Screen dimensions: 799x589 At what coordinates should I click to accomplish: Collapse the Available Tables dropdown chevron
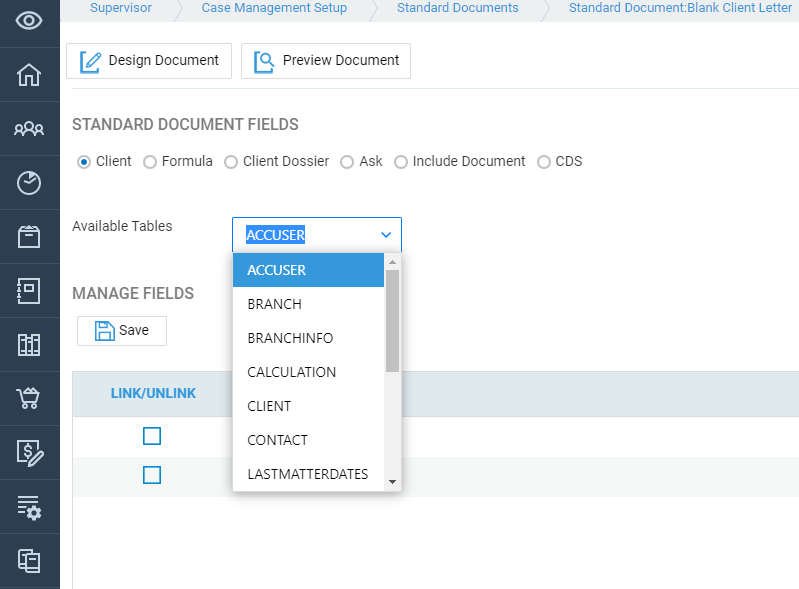pos(386,235)
